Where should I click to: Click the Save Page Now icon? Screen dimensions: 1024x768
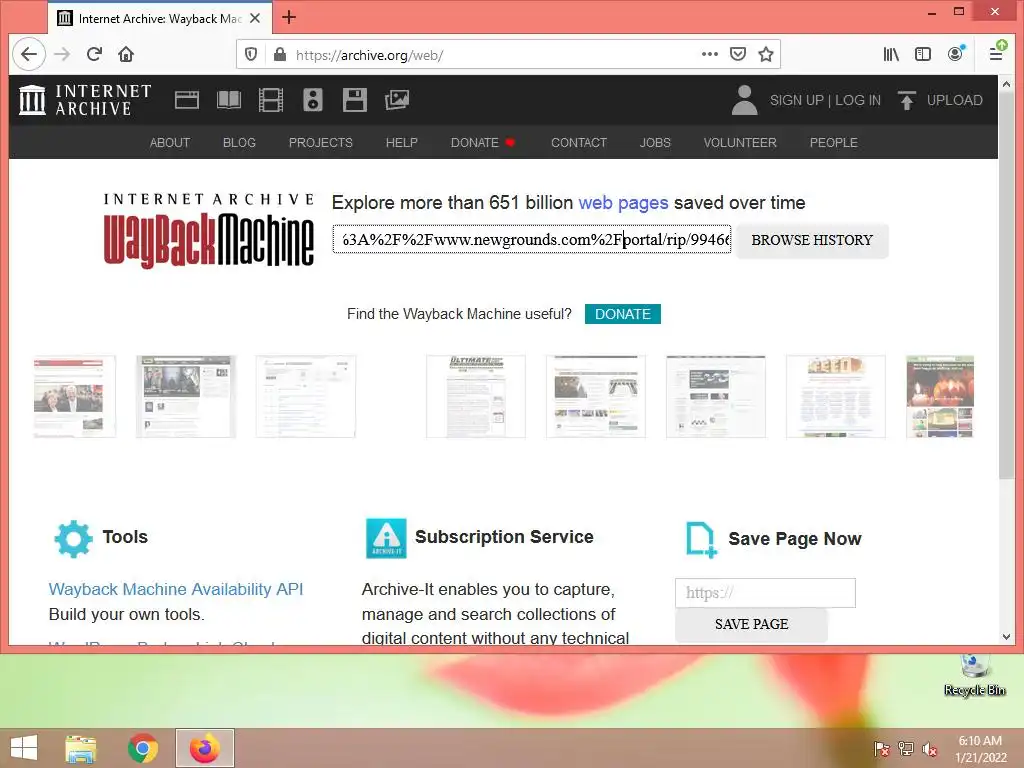point(701,539)
